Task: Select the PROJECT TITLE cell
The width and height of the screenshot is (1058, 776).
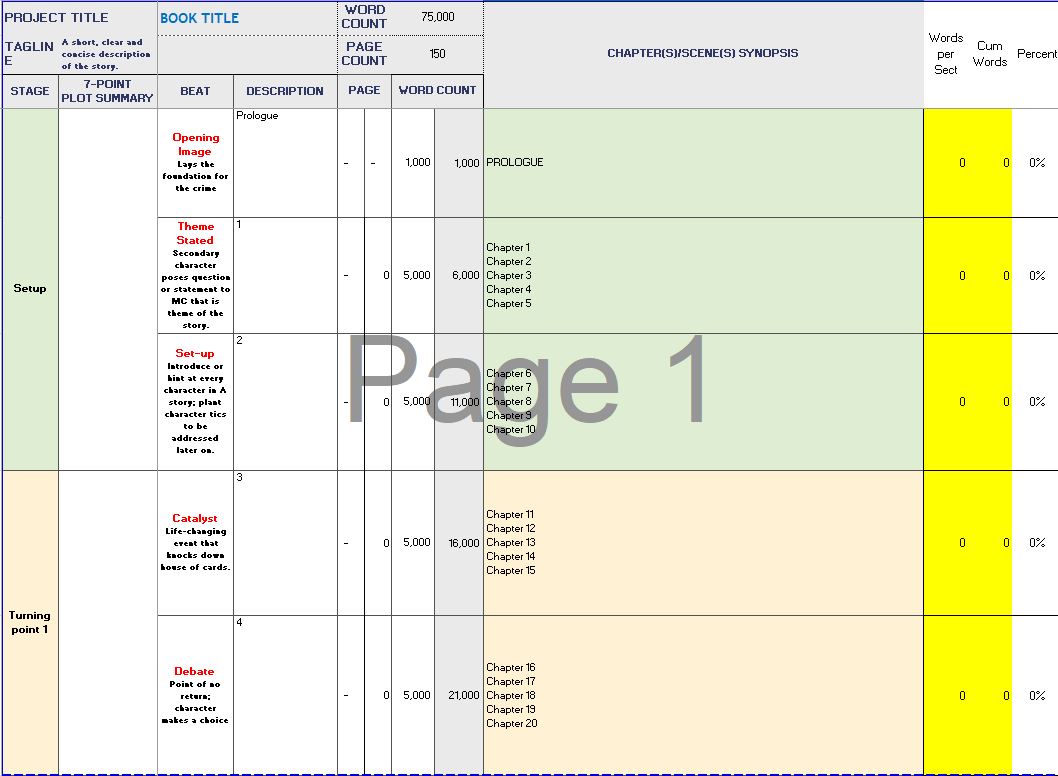Action: [80, 18]
